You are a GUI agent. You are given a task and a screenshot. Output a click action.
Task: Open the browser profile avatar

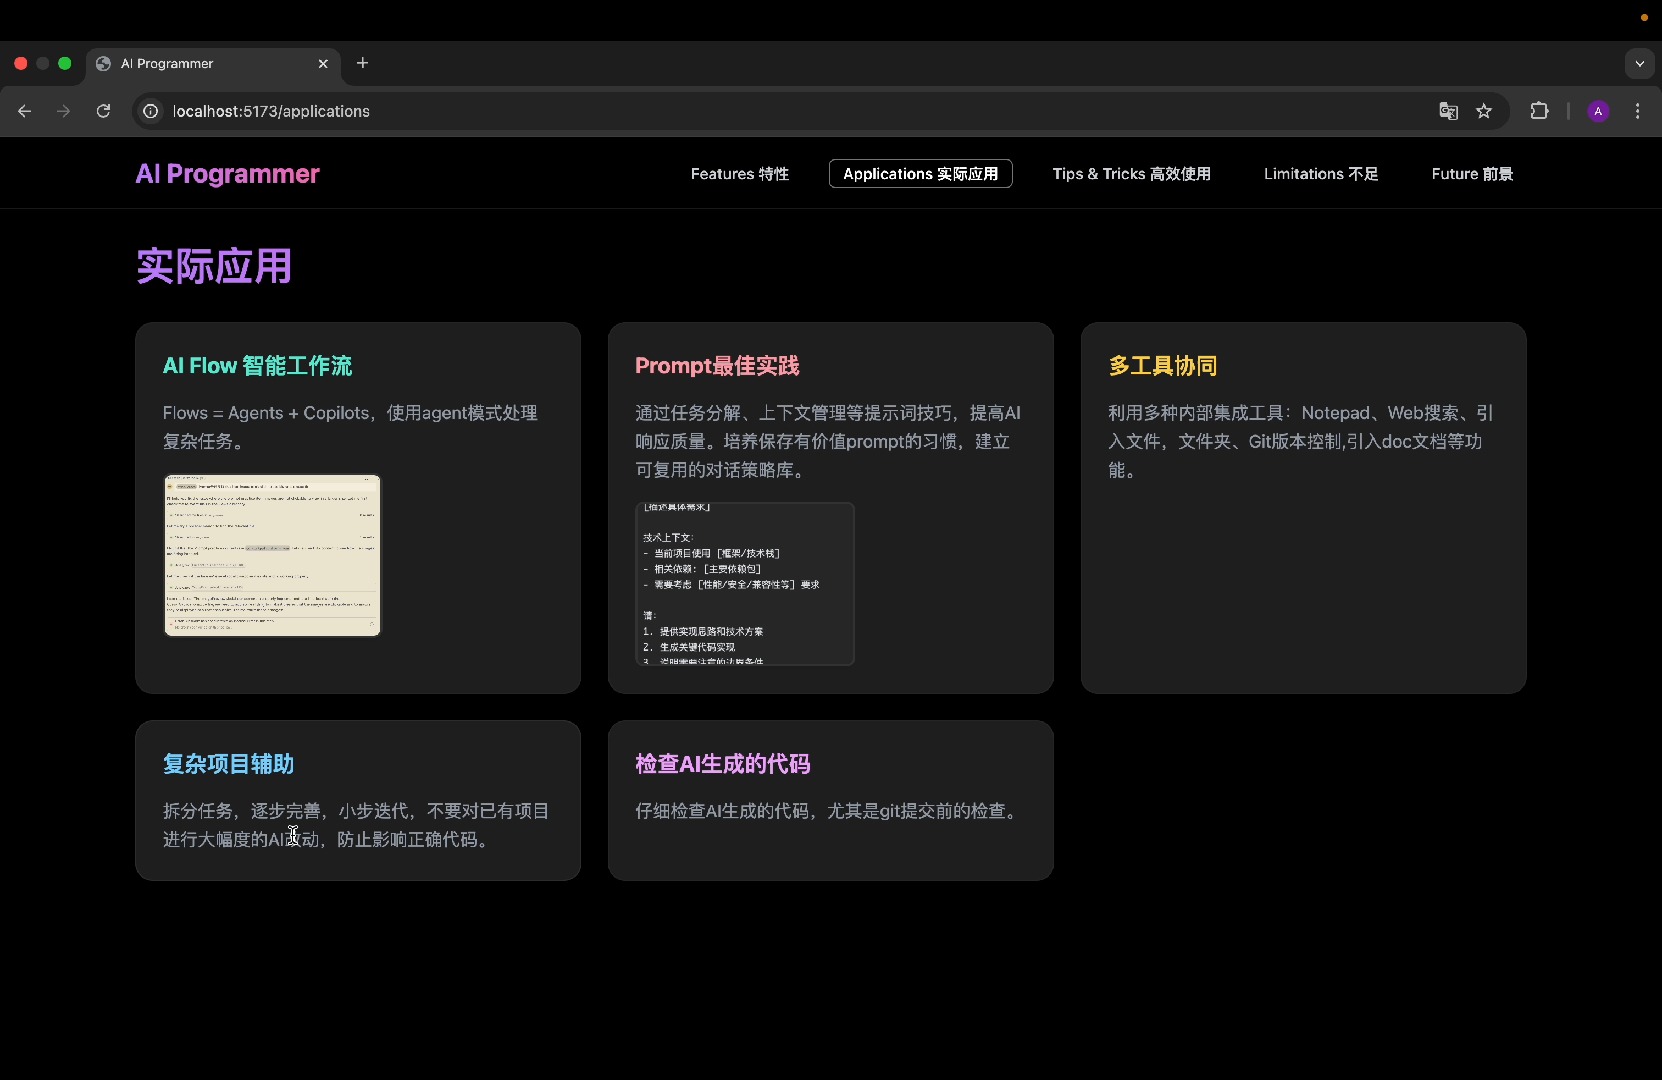click(x=1598, y=111)
